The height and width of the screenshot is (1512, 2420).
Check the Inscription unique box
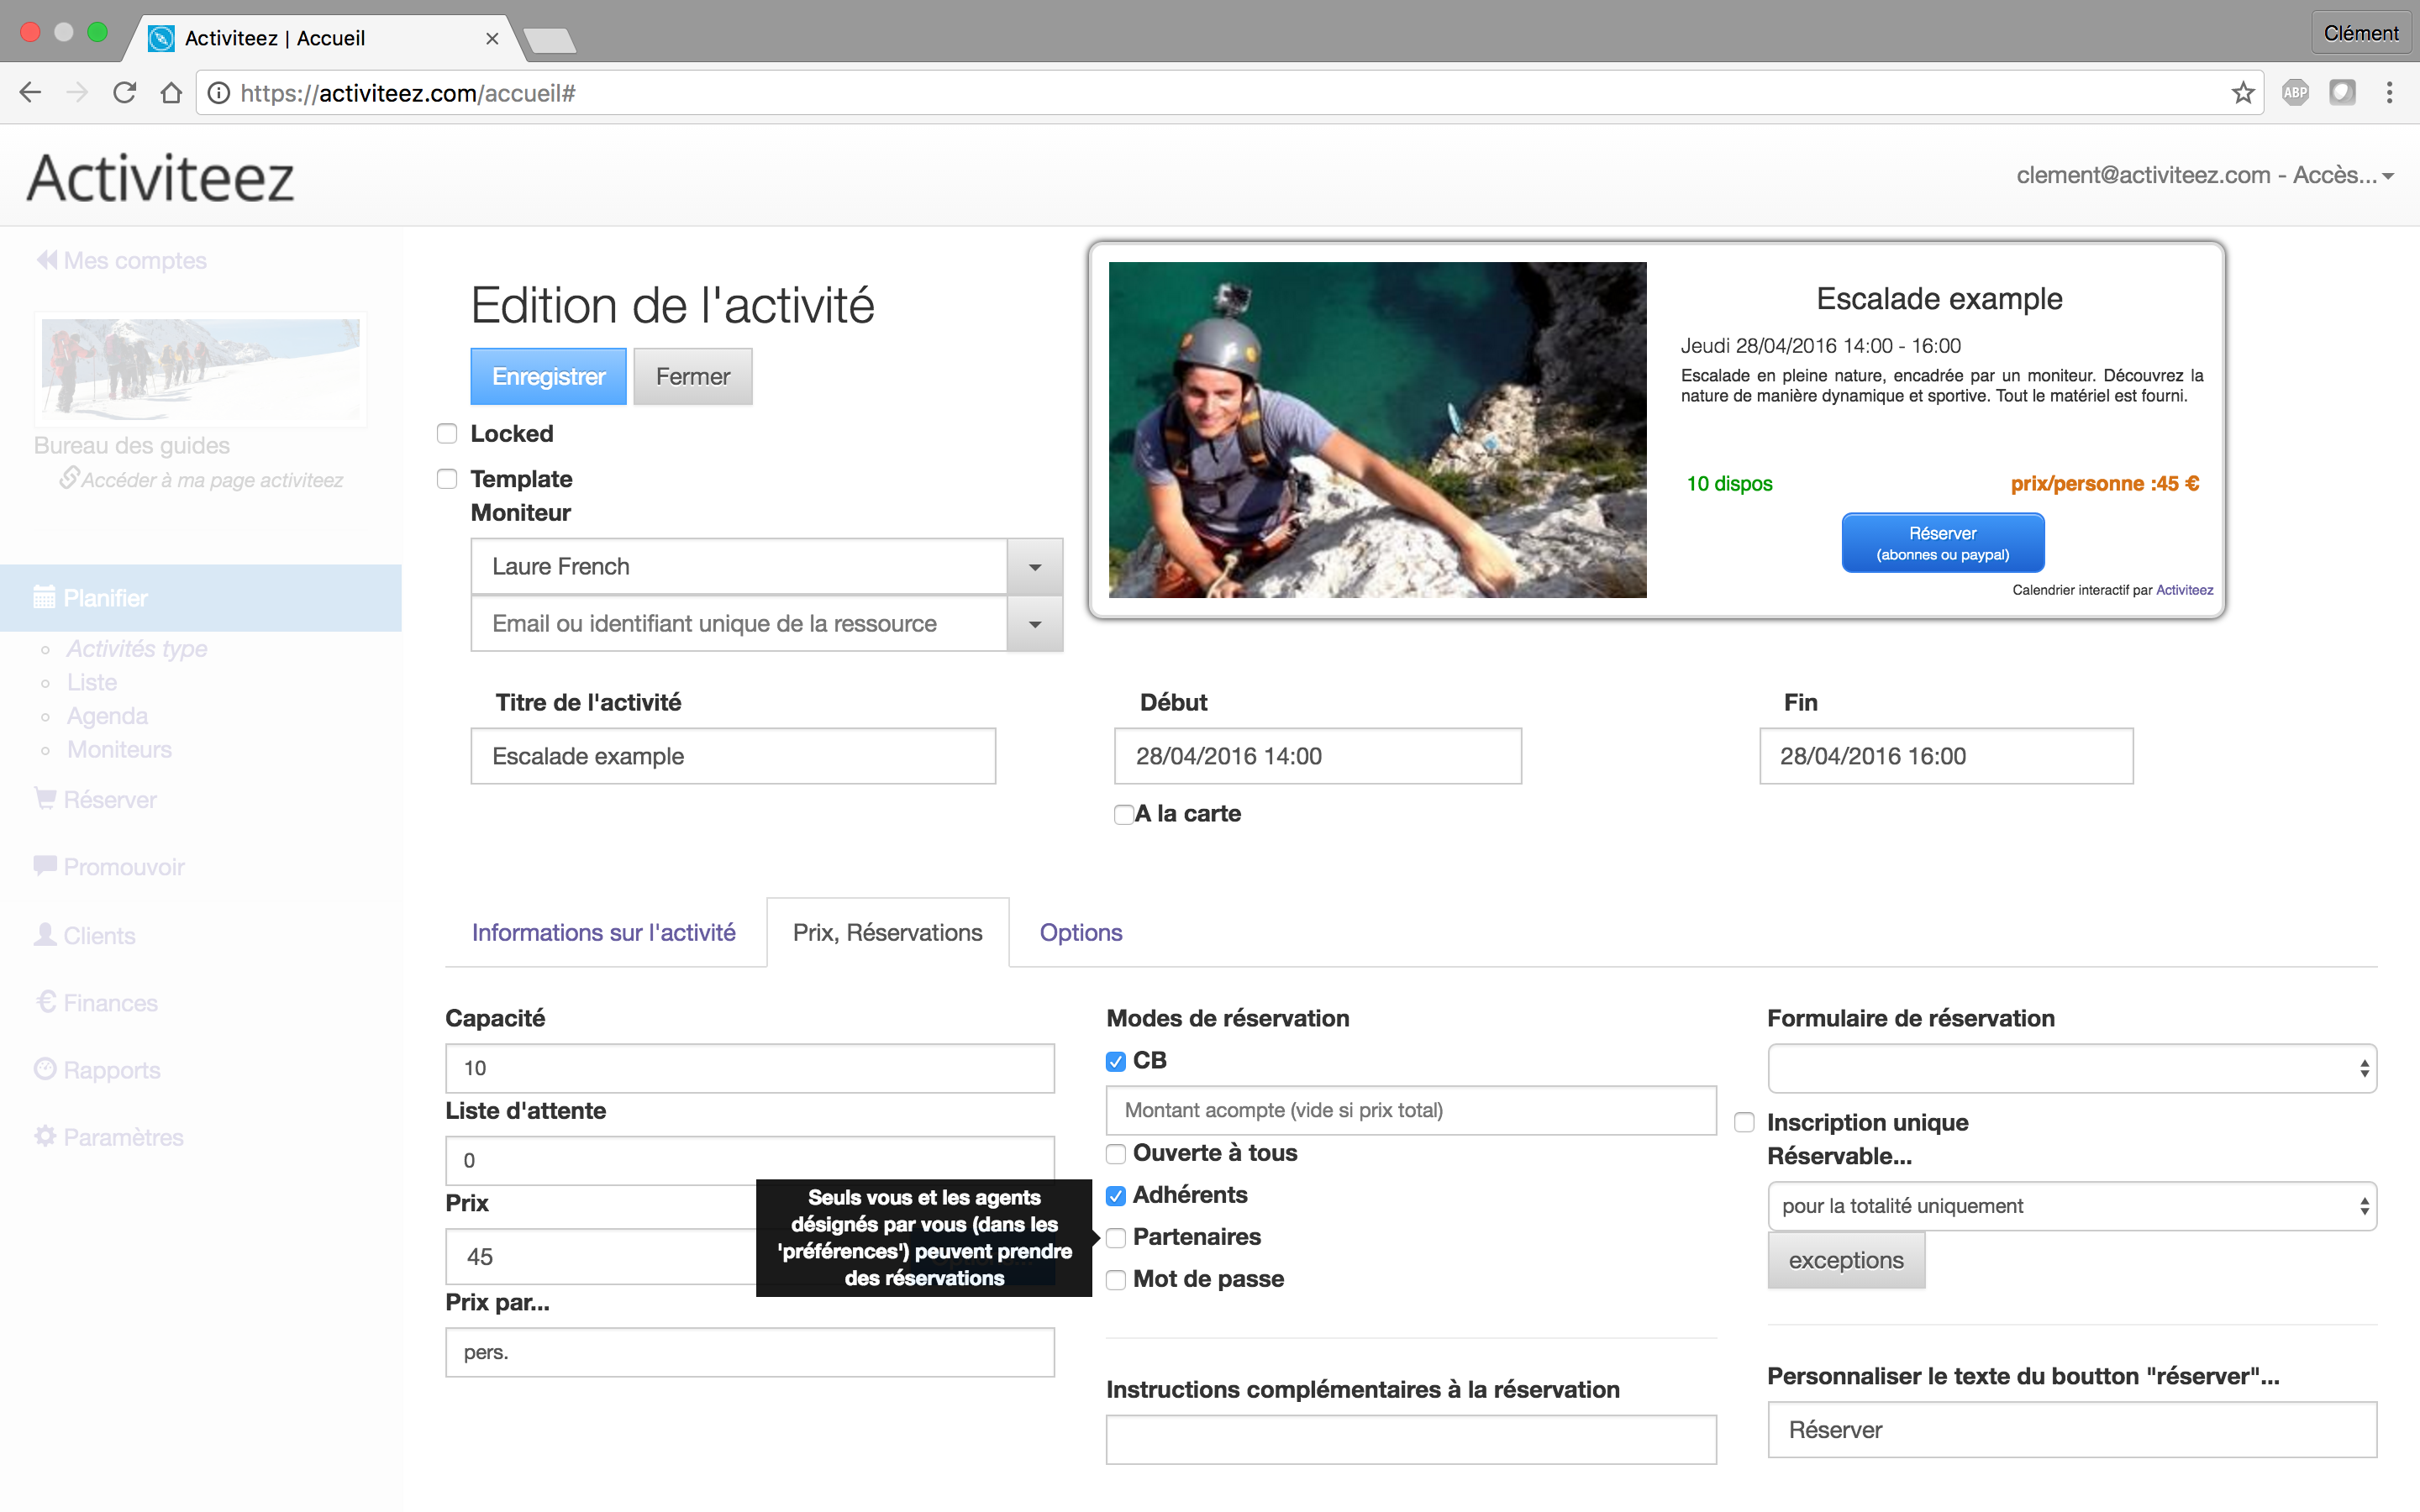[x=1744, y=1123]
